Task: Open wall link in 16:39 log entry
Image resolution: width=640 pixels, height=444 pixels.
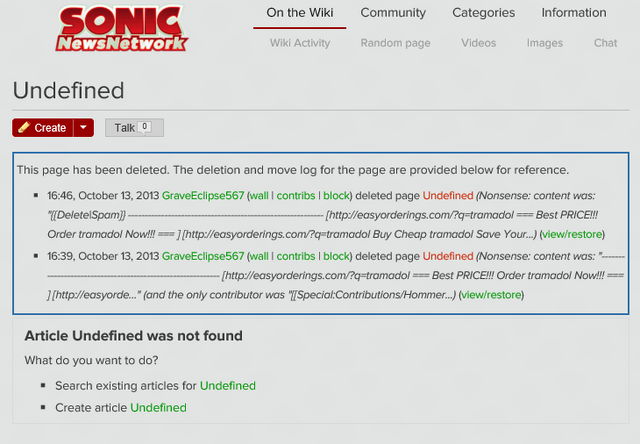Action: [x=259, y=256]
